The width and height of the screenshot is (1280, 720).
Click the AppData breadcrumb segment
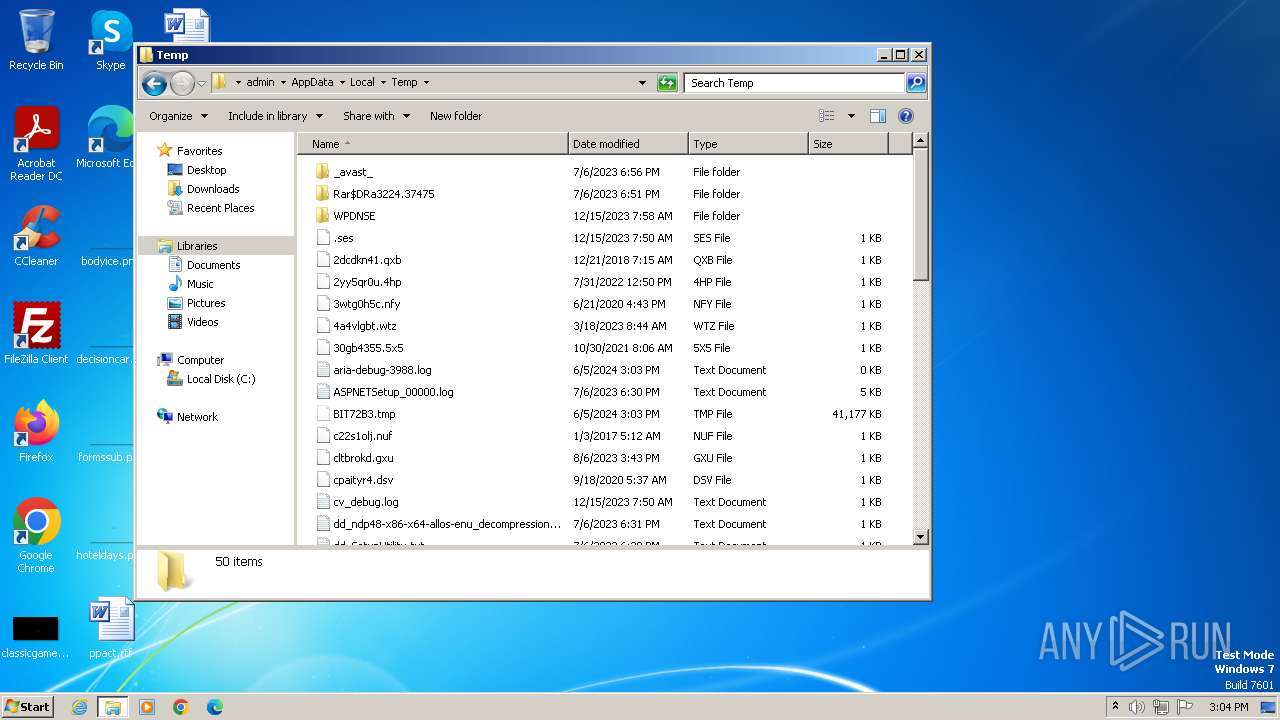point(312,83)
